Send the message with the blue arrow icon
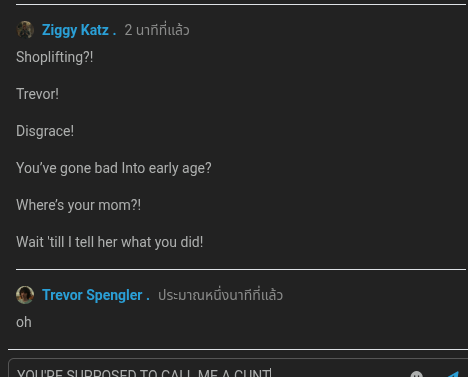The width and height of the screenshot is (468, 377). tap(454, 375)
